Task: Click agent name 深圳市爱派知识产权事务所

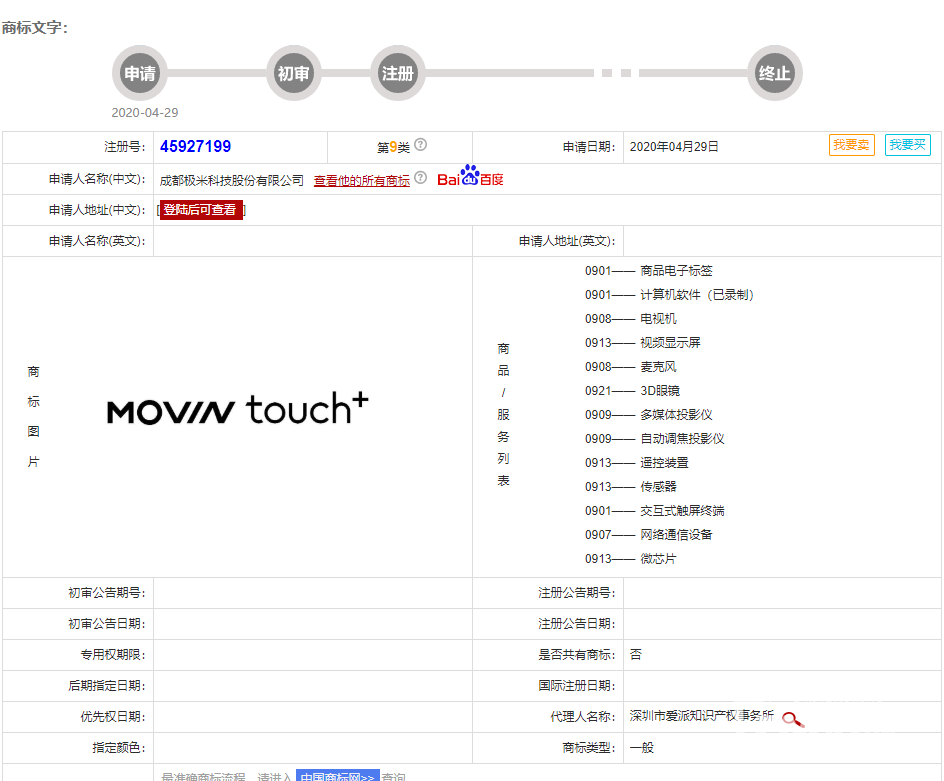Action: click(701, 715)
